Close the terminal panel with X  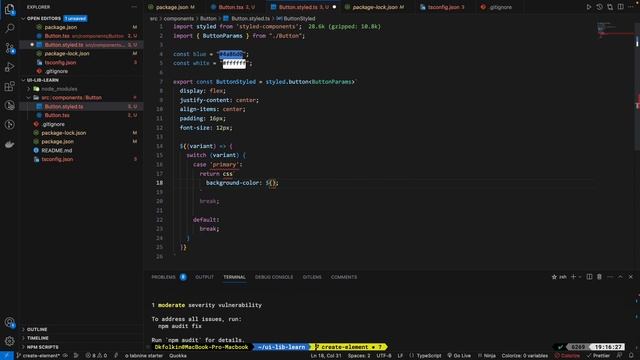click(x=631, y=277)
